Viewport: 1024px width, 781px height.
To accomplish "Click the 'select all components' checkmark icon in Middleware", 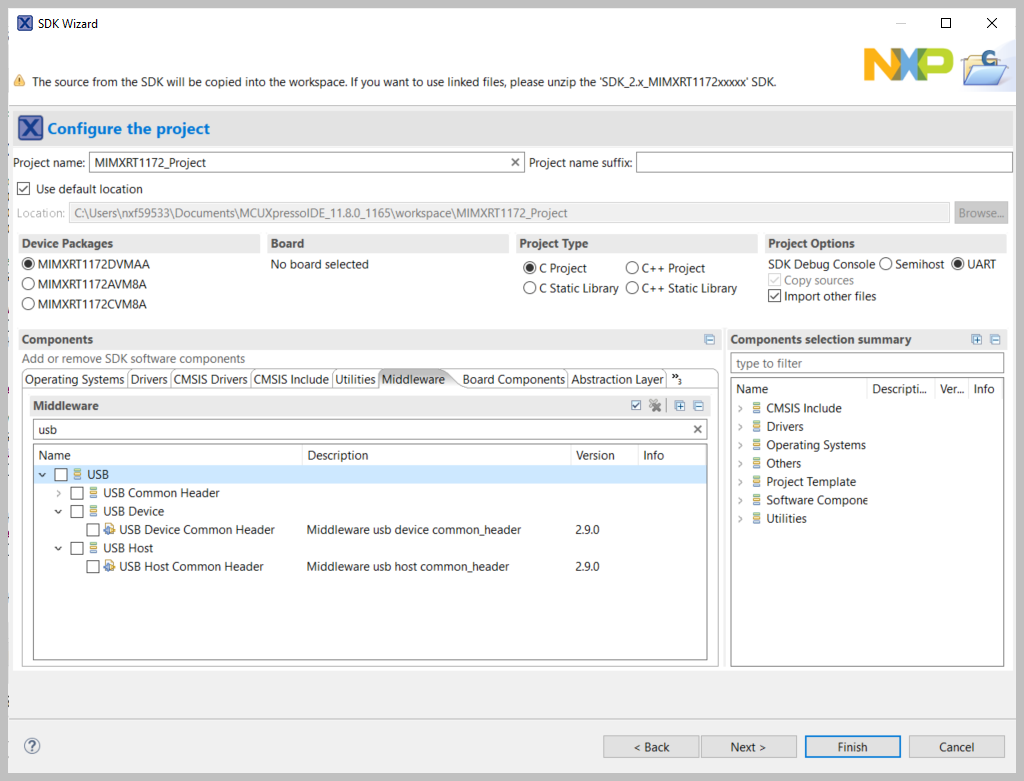I will pos(636,405).
